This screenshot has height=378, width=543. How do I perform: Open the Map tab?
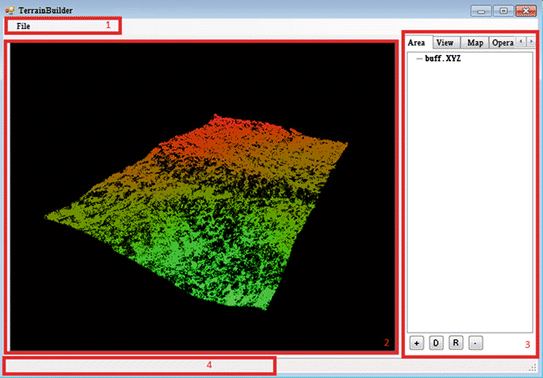(475, 43)
